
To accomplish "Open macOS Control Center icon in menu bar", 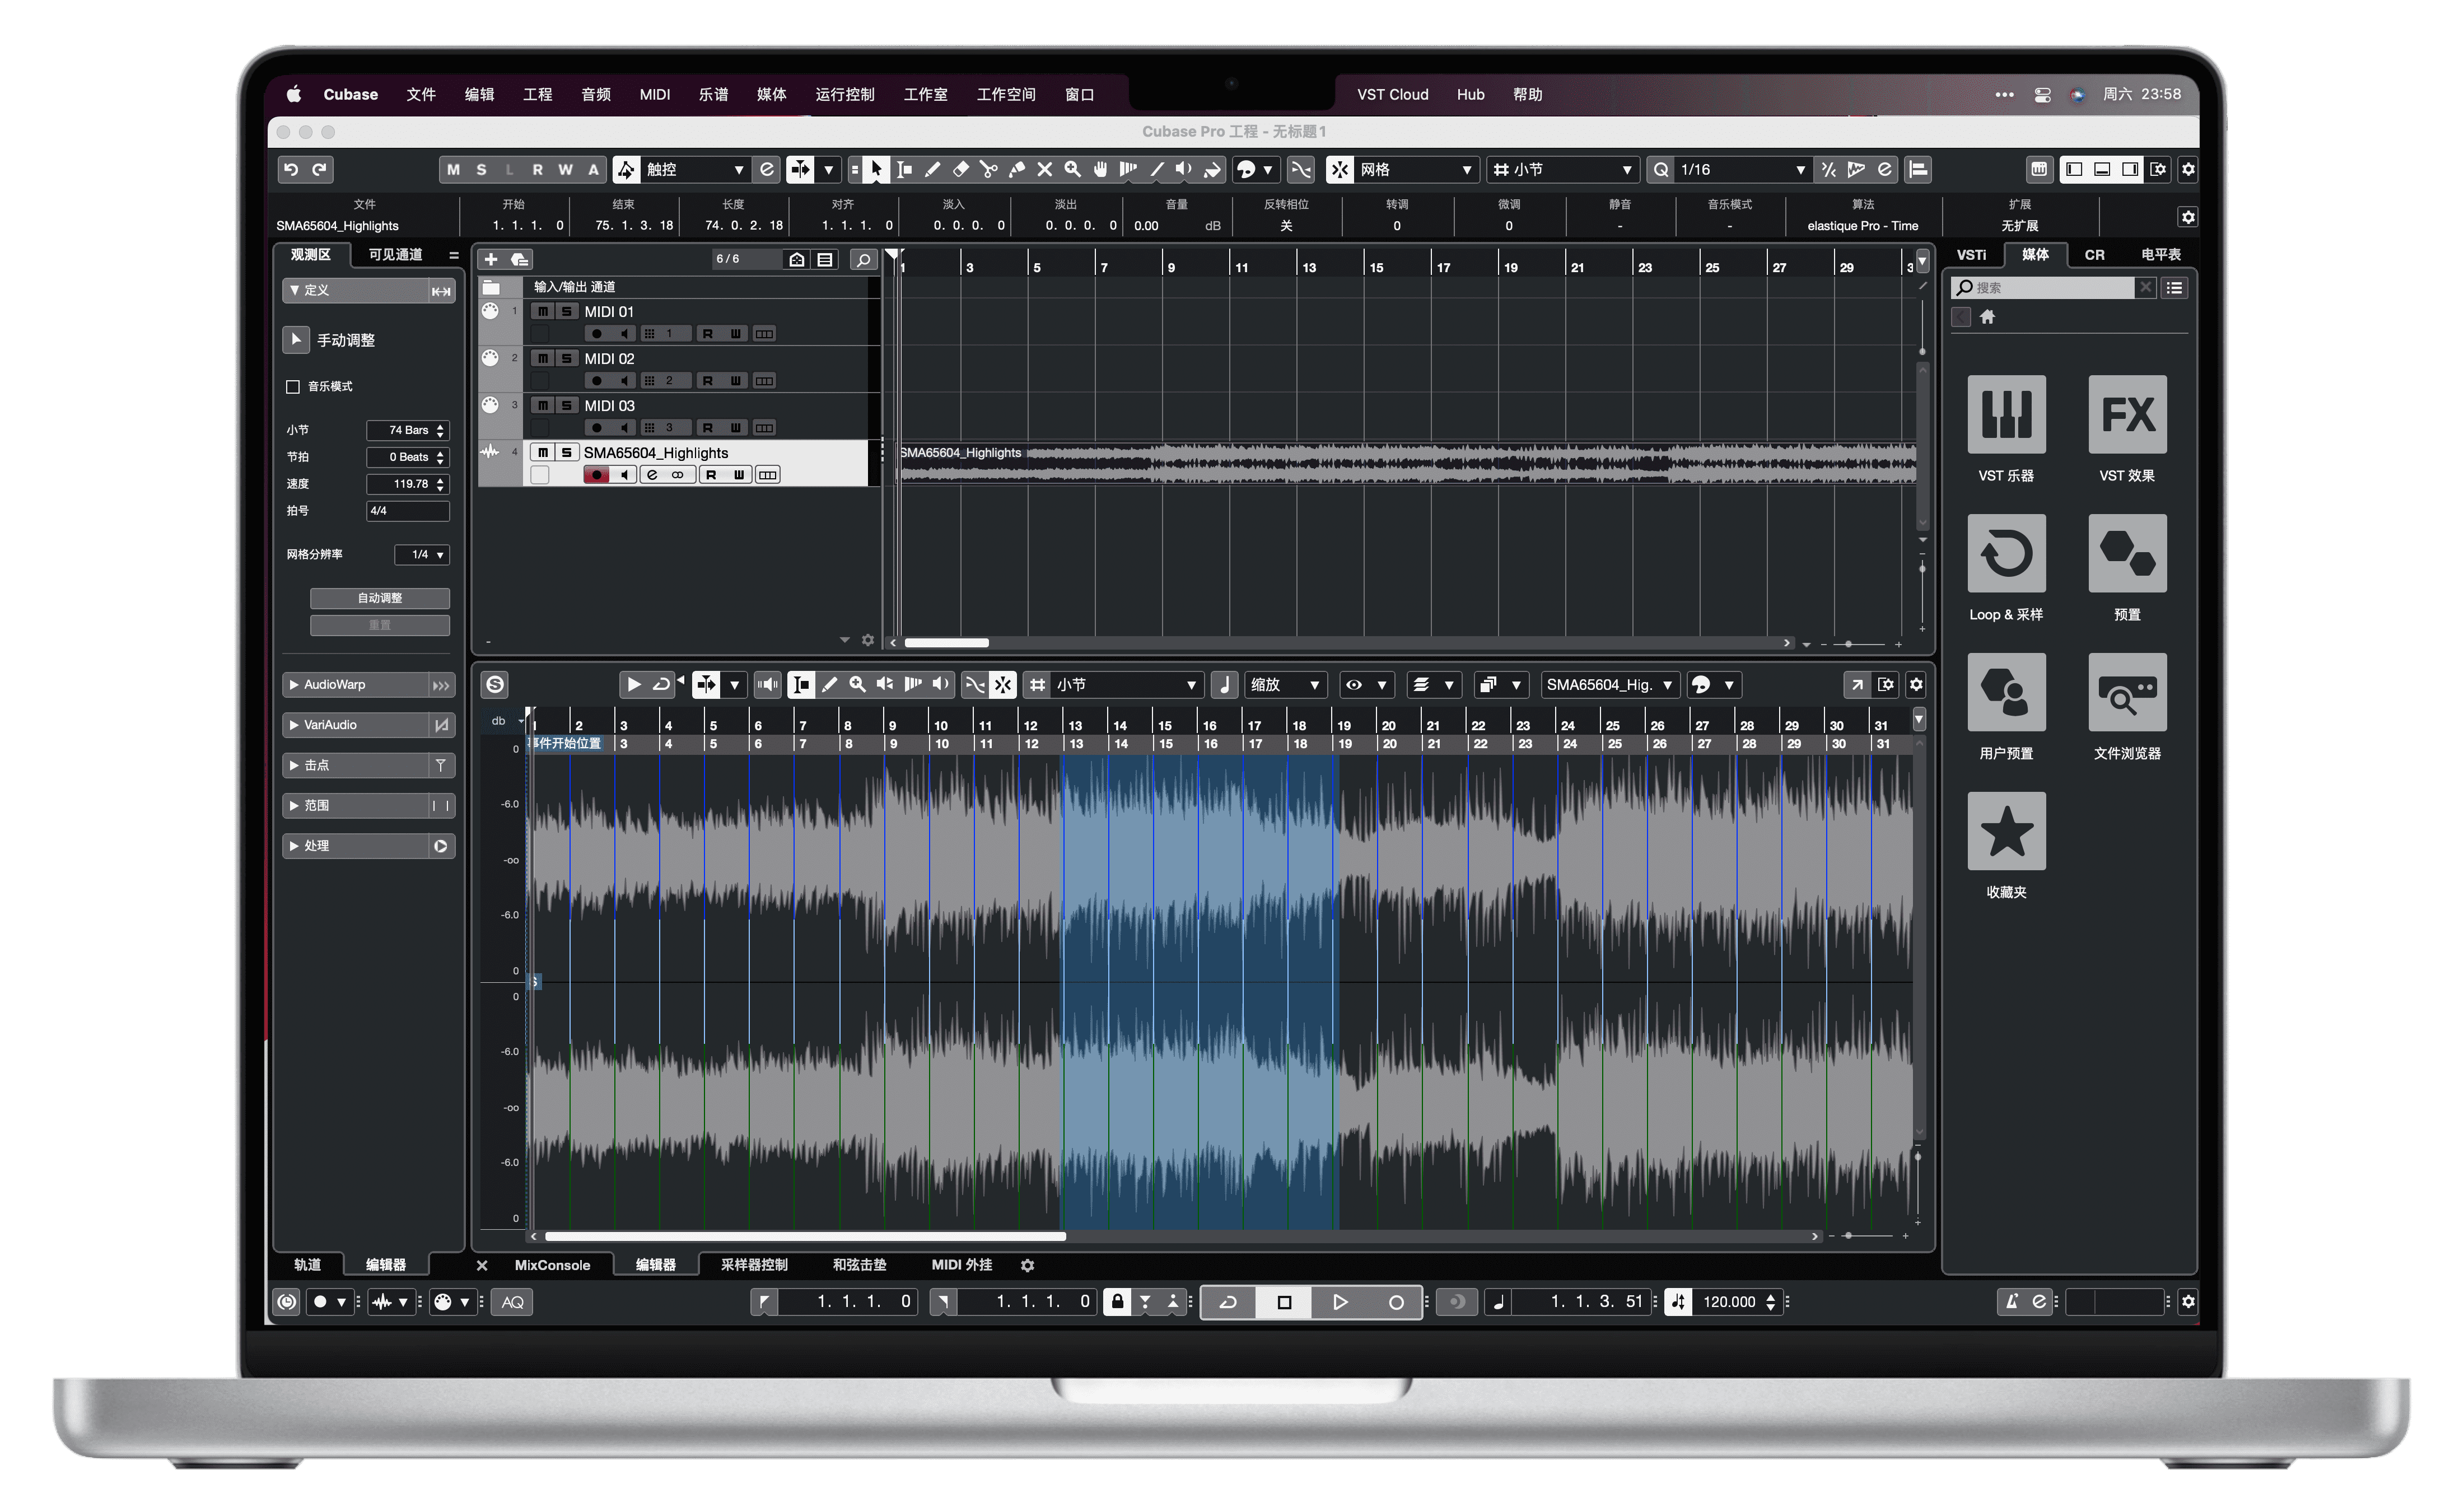I will (x=2042, y=94).
